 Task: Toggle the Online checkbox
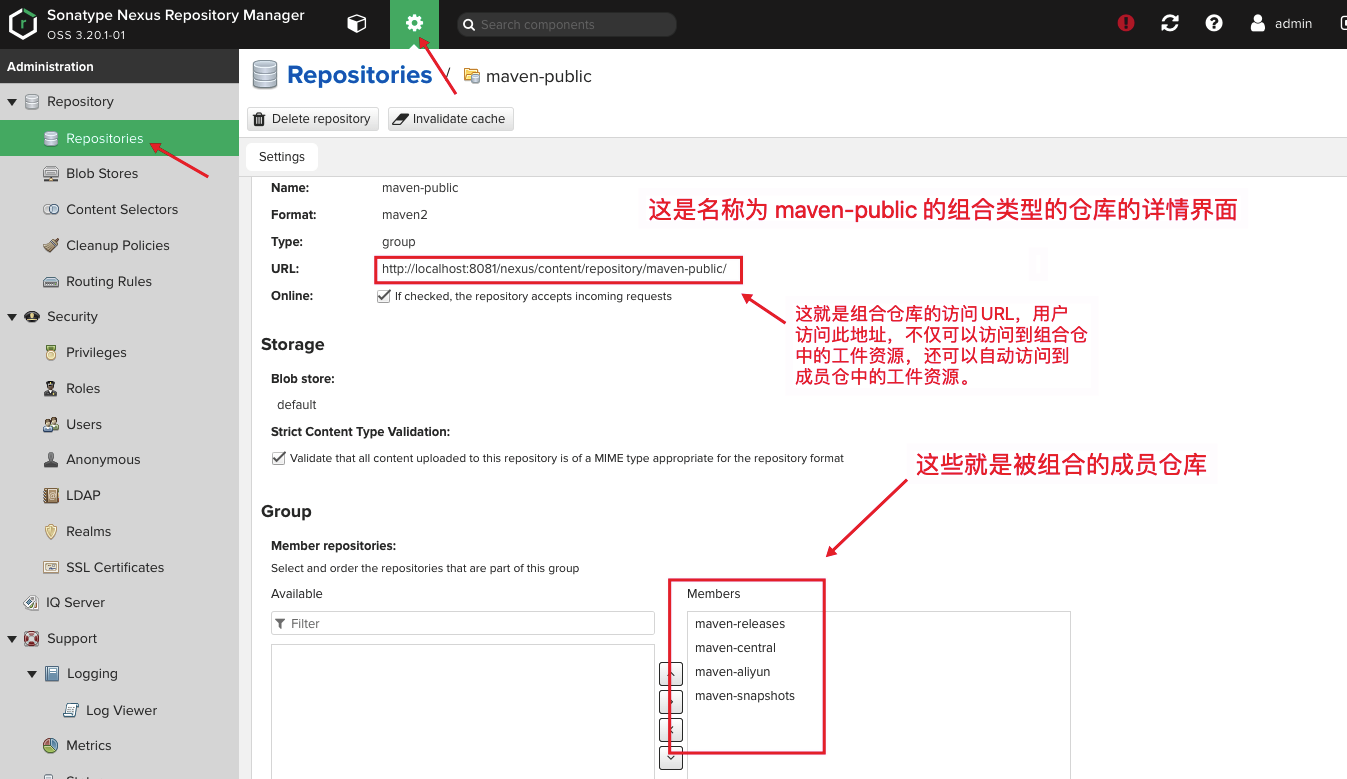tap(383, 296)
